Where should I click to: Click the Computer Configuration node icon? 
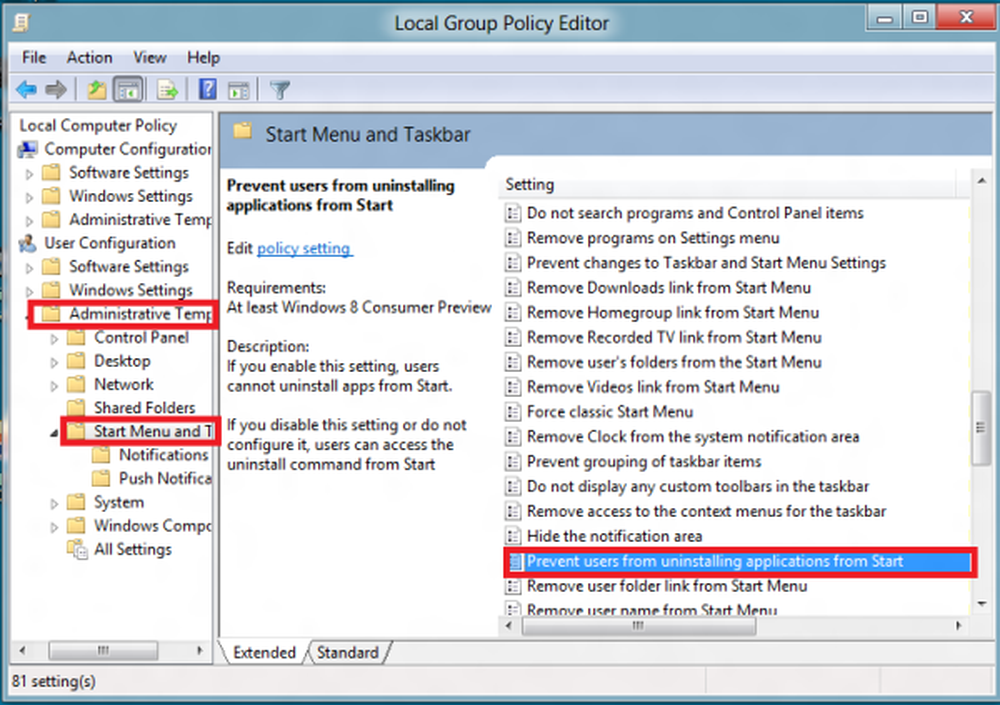pyautogui.click(x=28, y=149)
